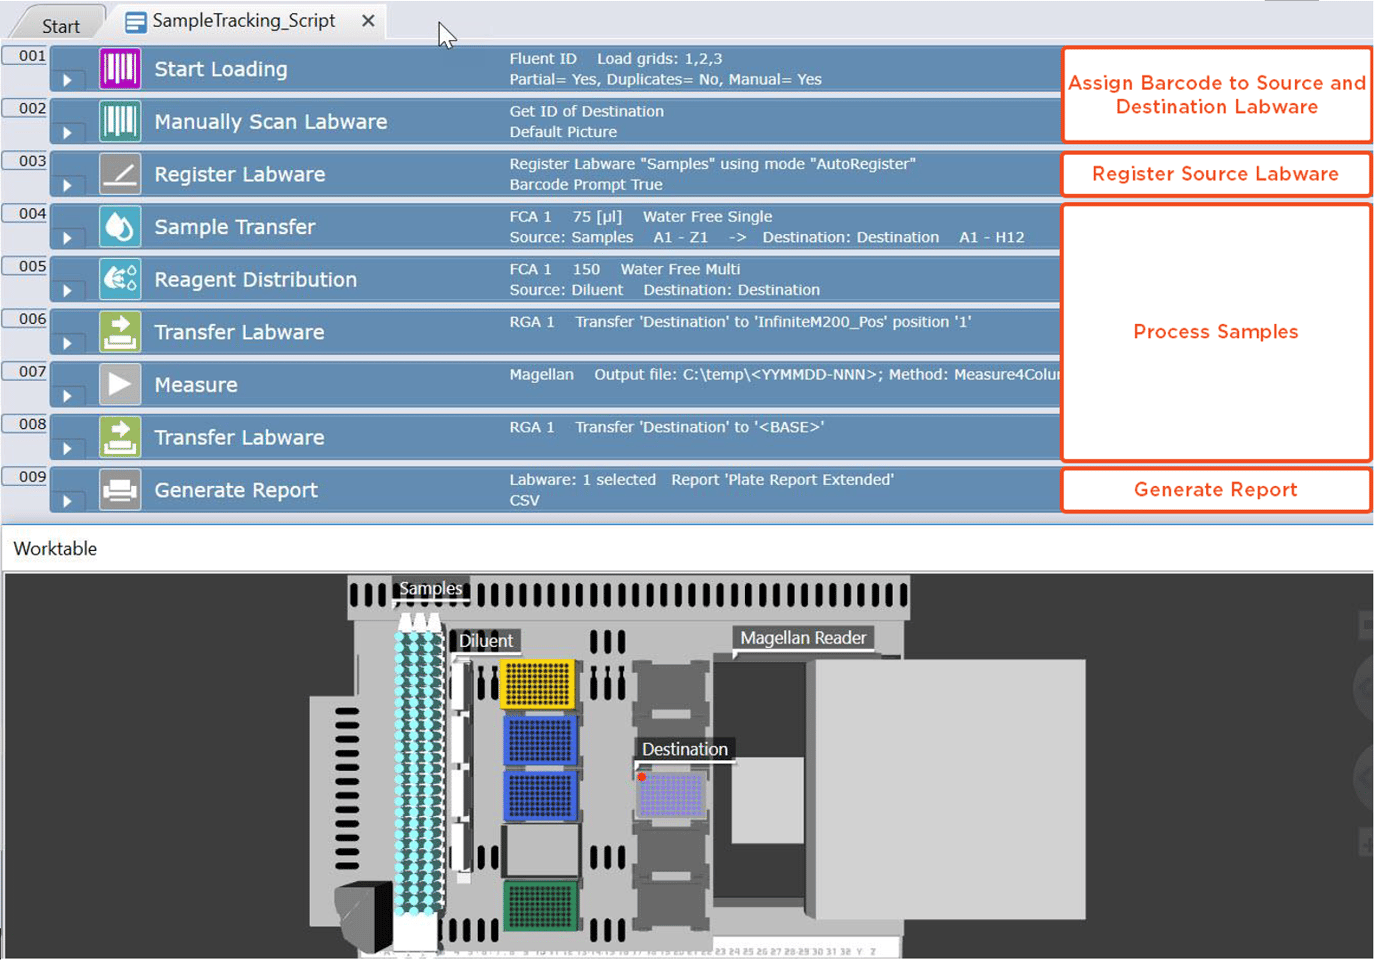Expand script line 004 arrow
Viewport: 1376px width, 963px height.
(67, 238)
